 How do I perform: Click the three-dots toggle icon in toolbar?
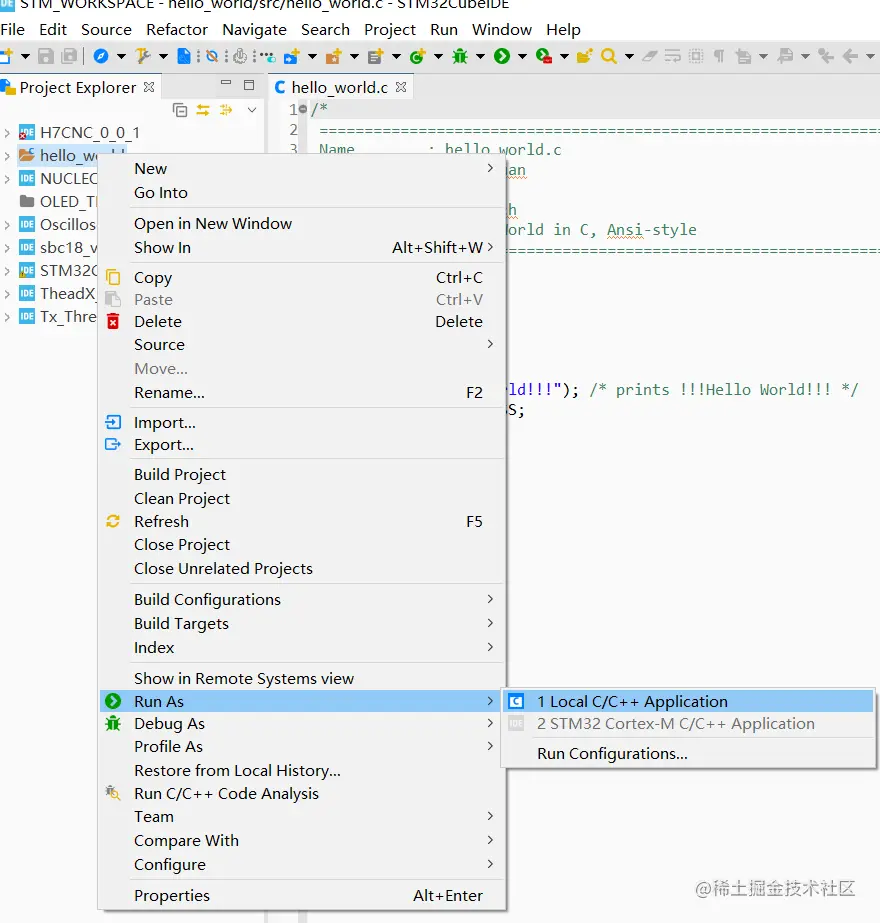pos(268,57)
